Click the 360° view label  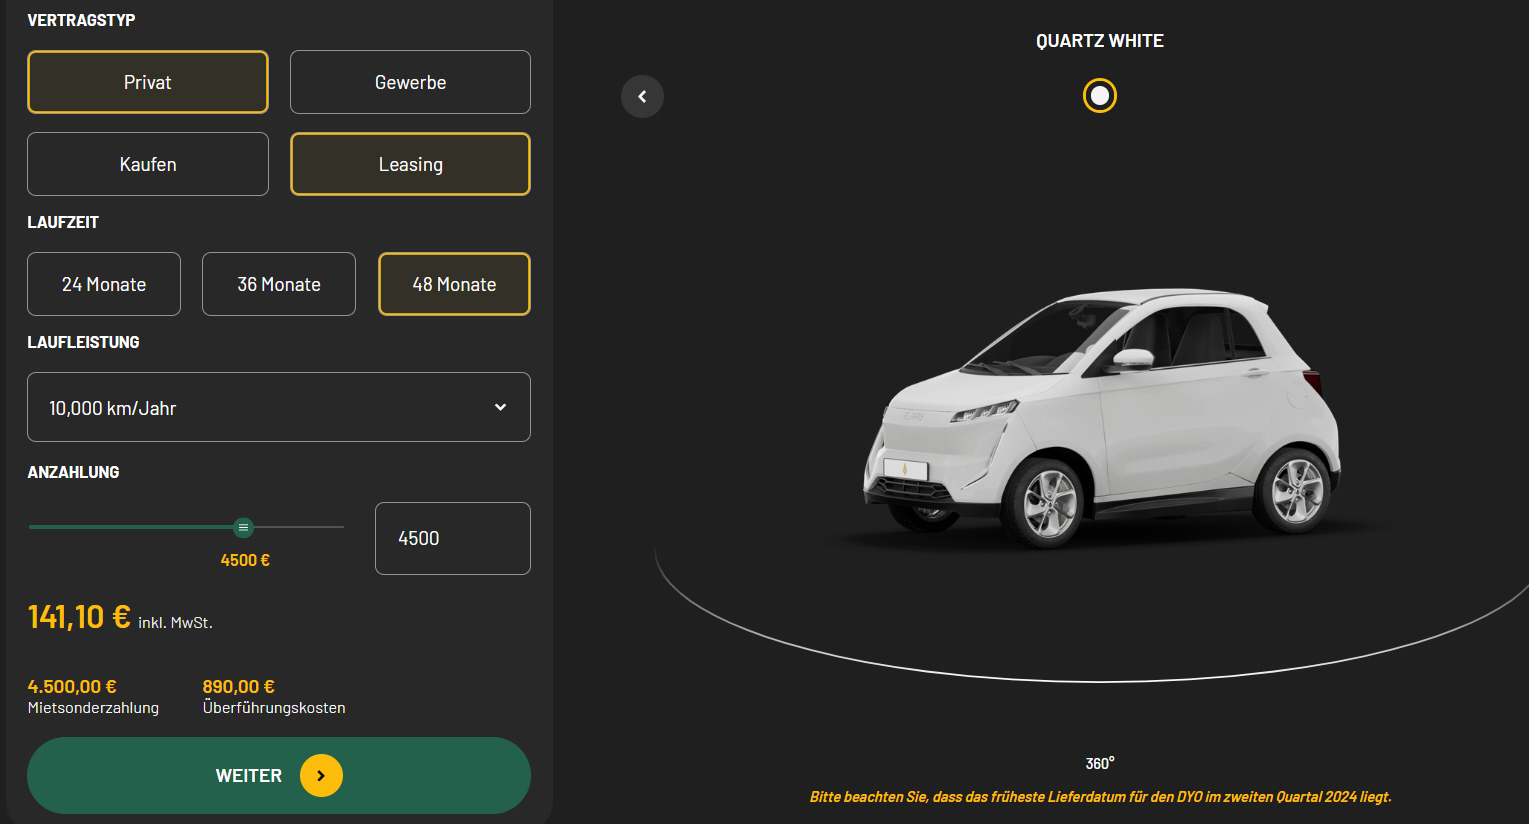[x=1100, y=763]
